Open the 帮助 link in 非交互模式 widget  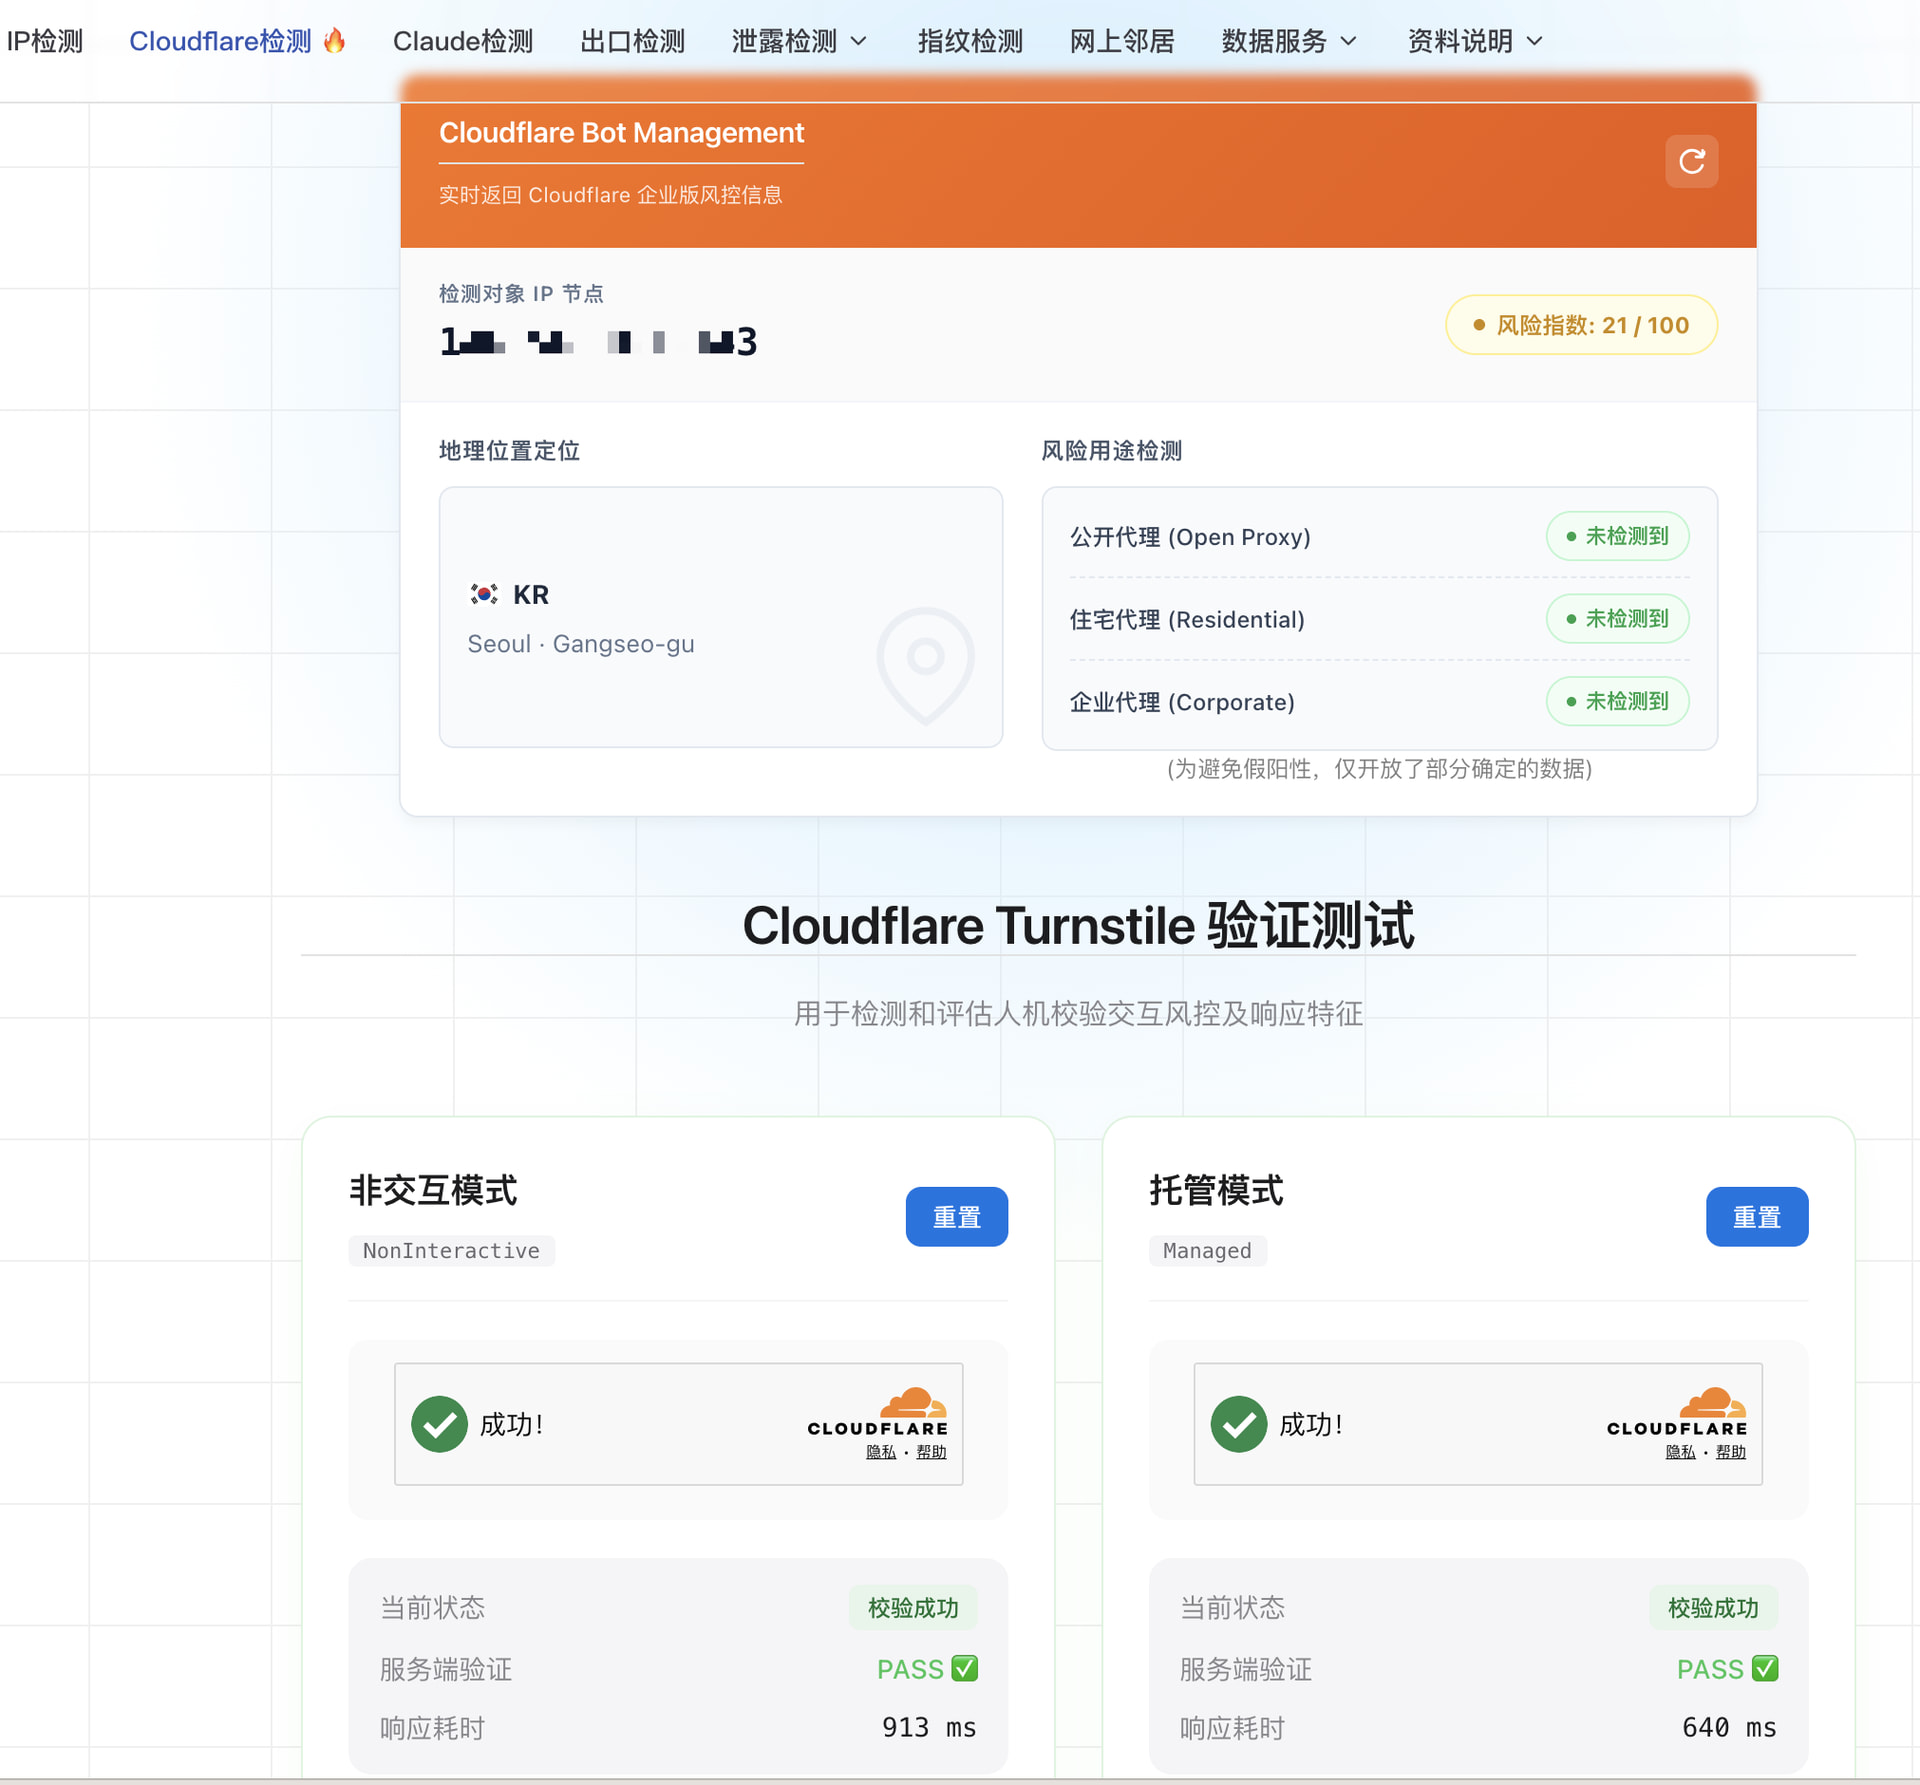pyautogui.click(x=931, y=1452)
